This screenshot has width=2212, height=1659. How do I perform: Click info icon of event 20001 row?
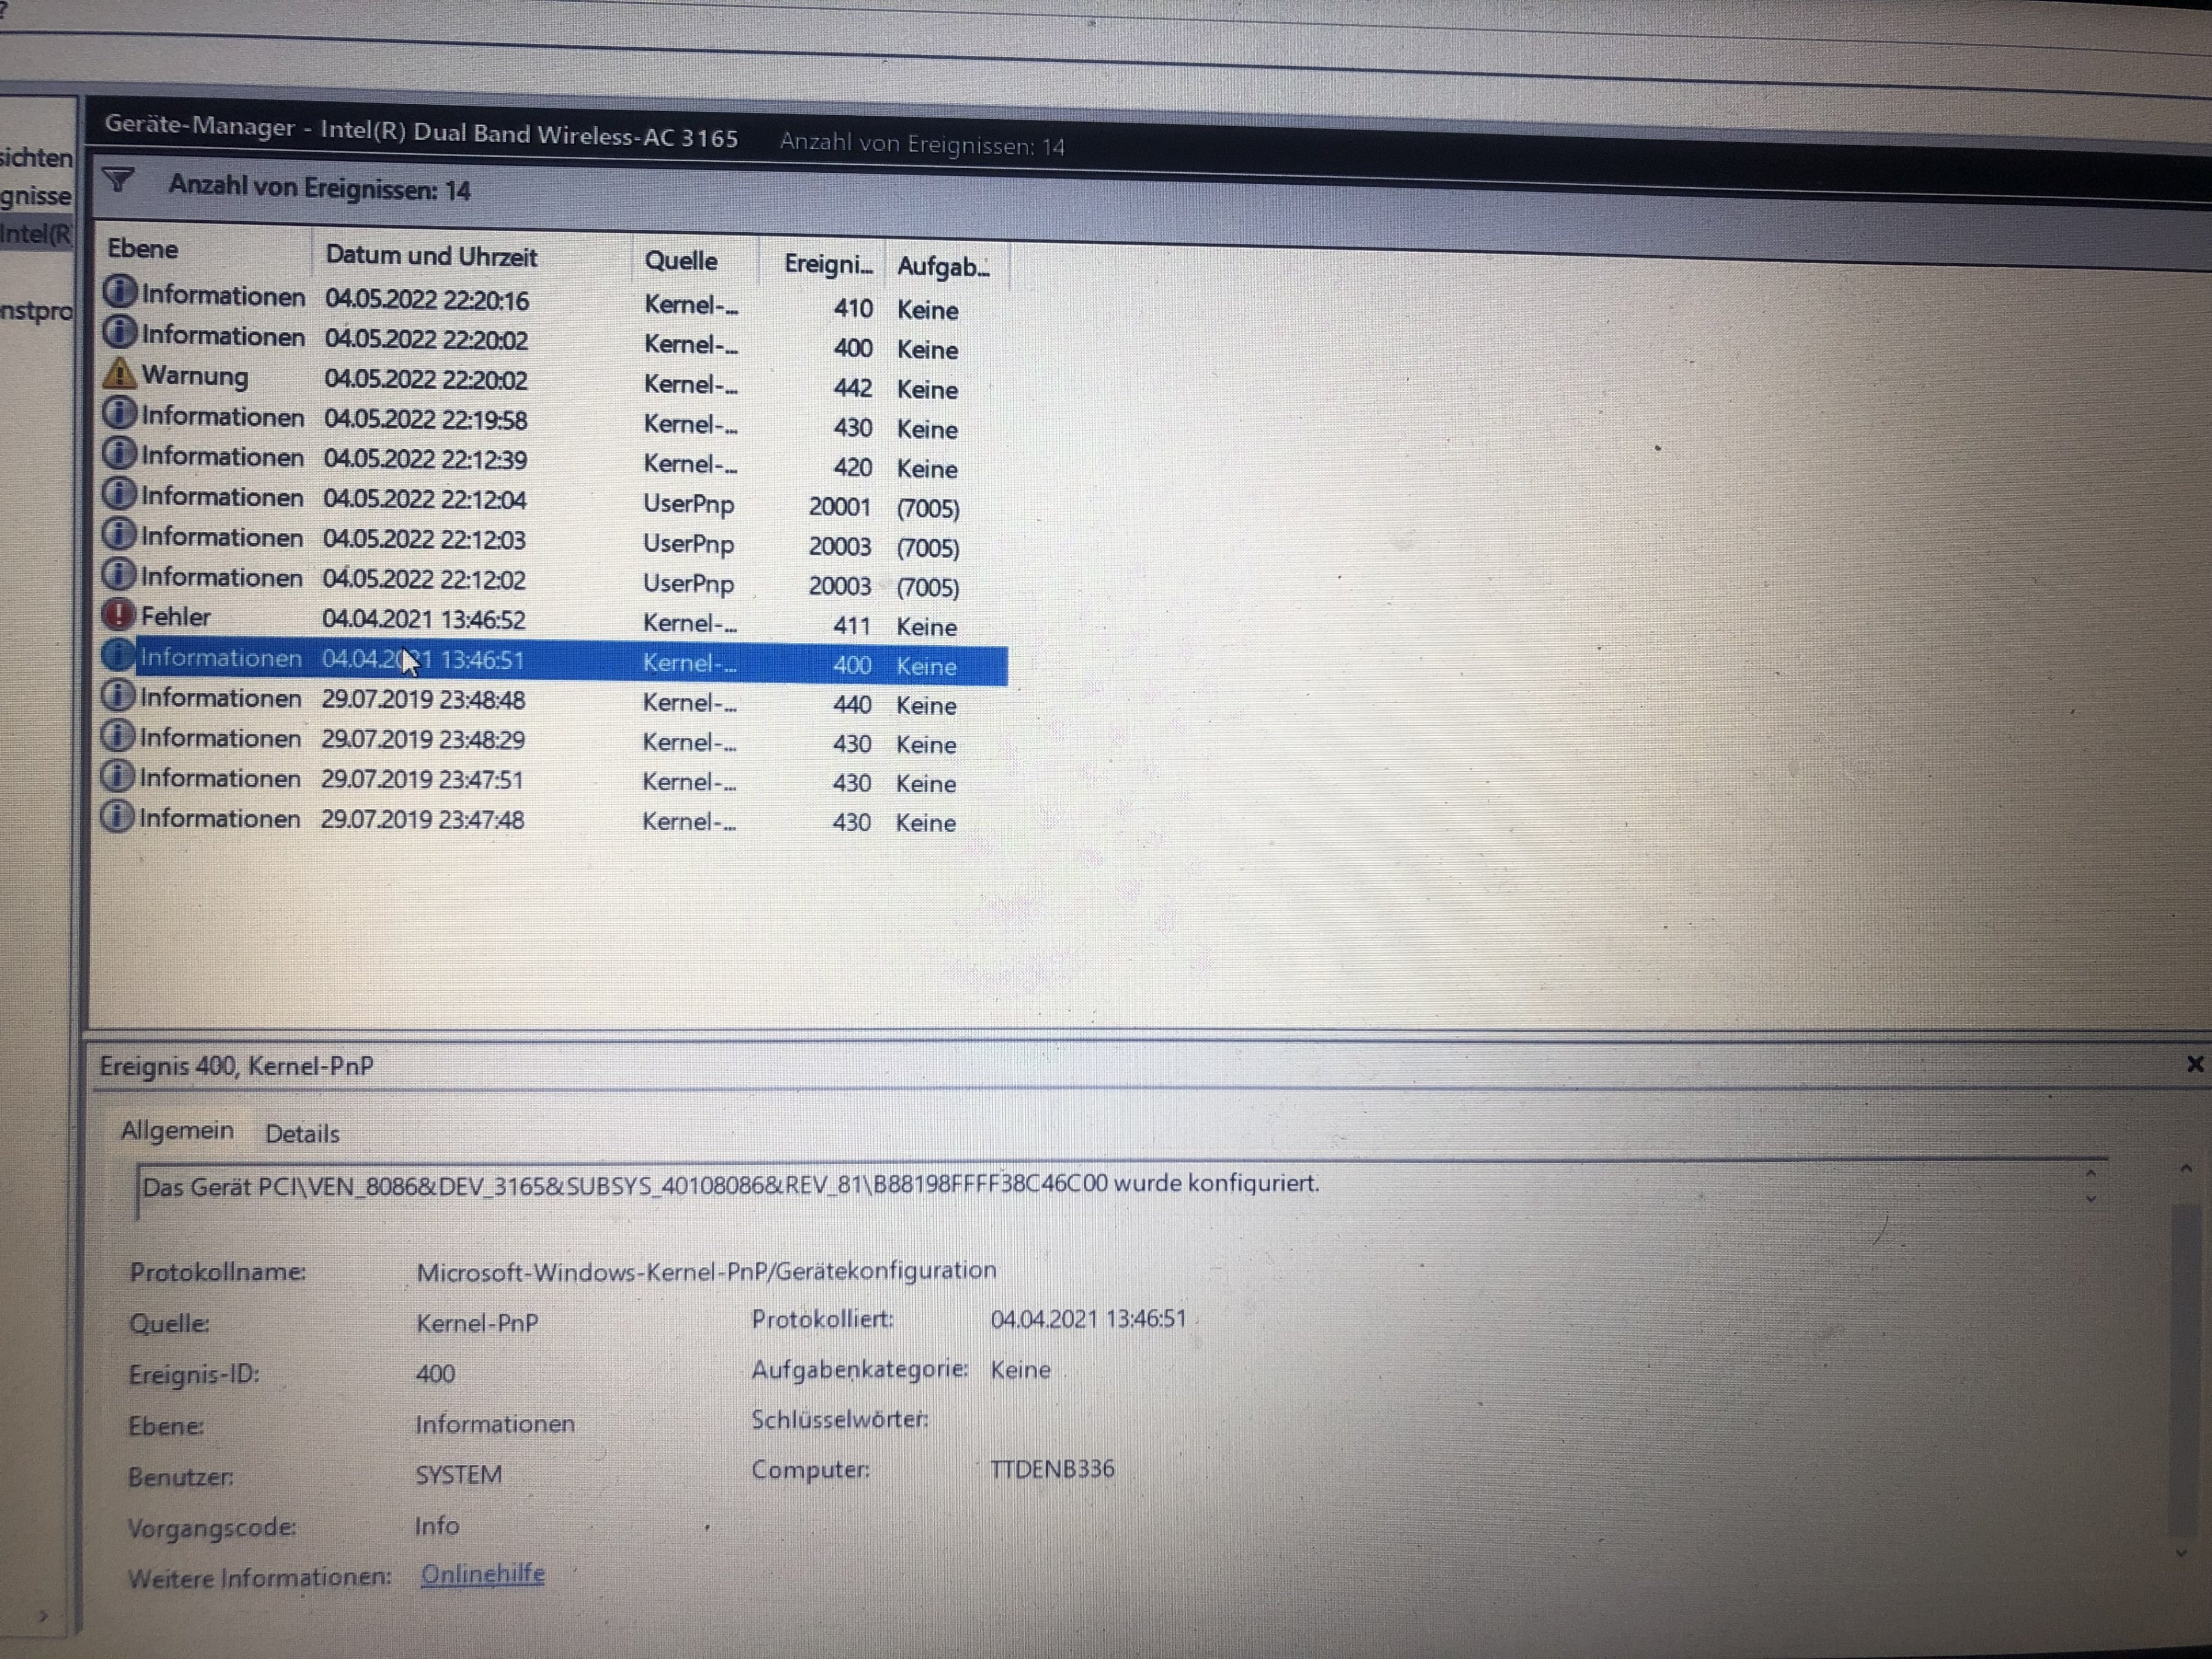[119, 494]
